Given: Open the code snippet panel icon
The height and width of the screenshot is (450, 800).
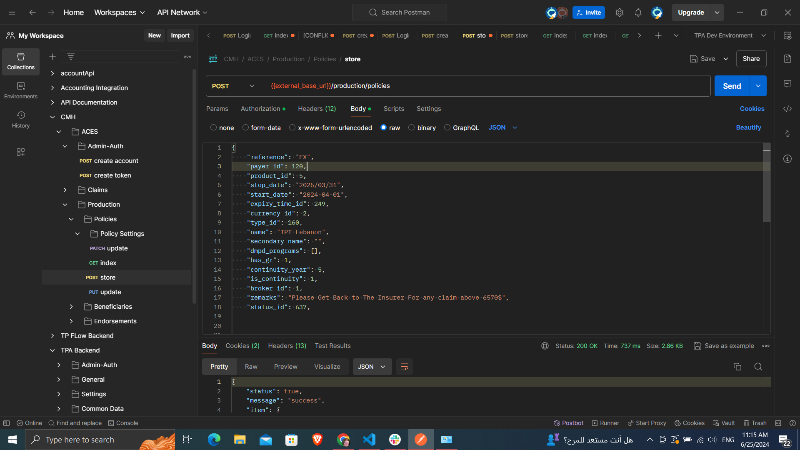Looking at the screenshot, I should (x=787, y=108).
